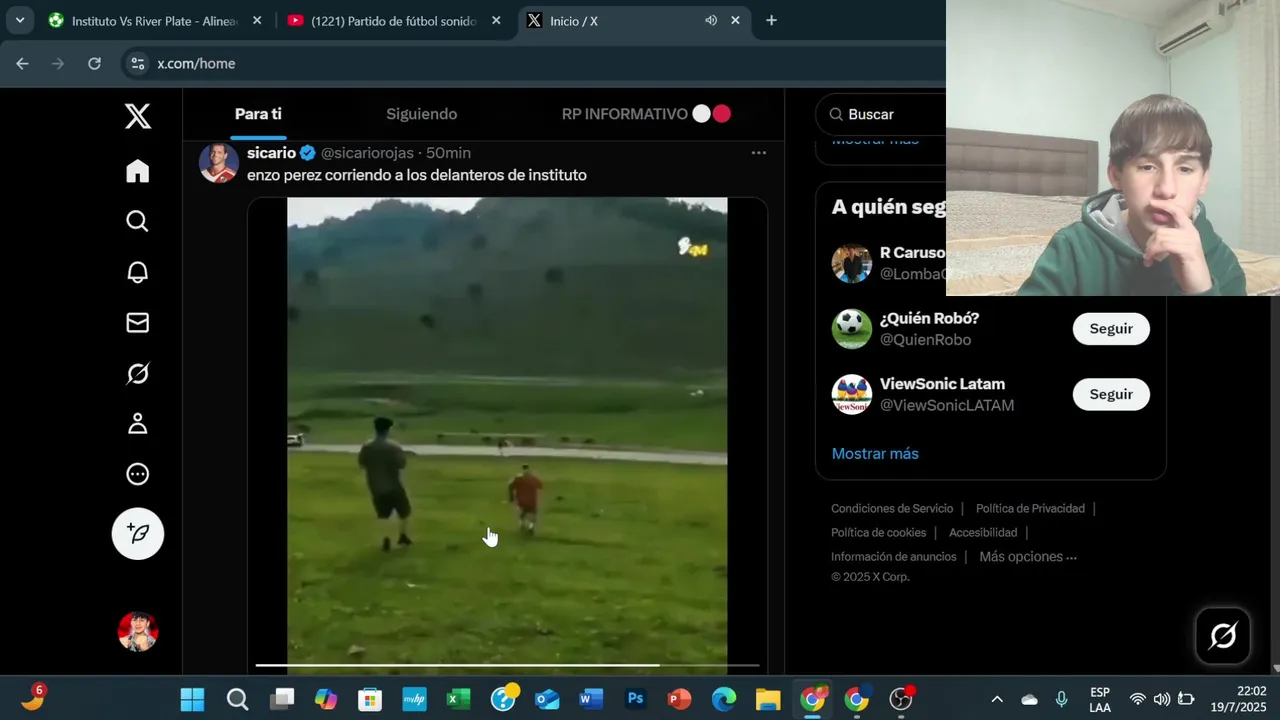Open the sicario display name link
The width and height of the screenshot is (1280, 720).
[271, 153]
